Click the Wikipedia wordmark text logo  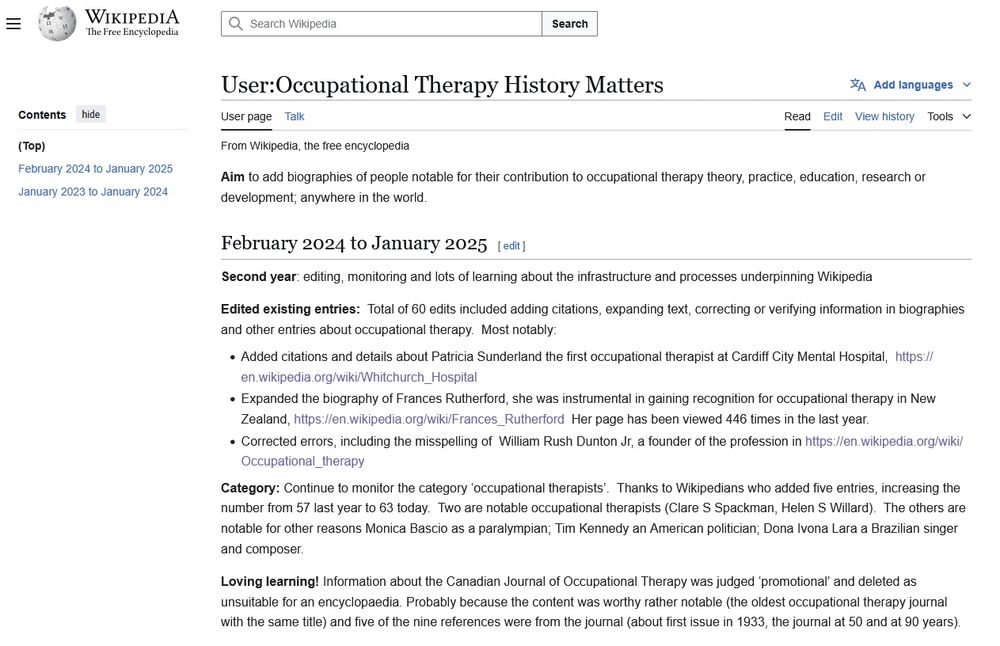[132, 22]
